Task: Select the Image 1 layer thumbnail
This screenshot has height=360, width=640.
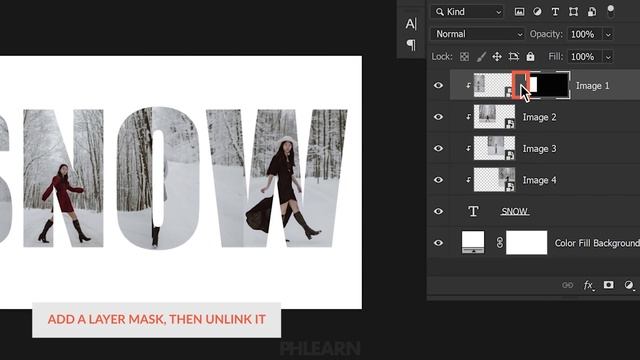Action: (493, 85)
